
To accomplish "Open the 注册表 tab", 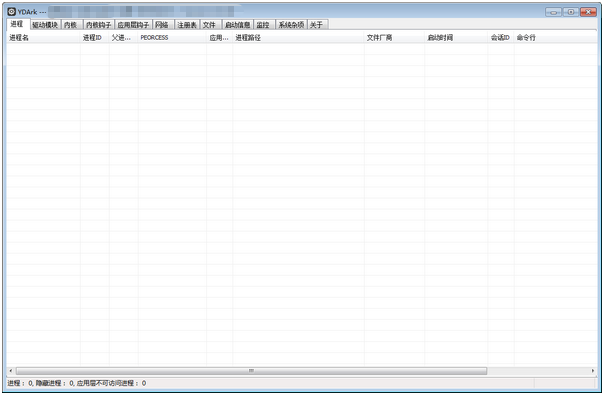I will (187, 25).
